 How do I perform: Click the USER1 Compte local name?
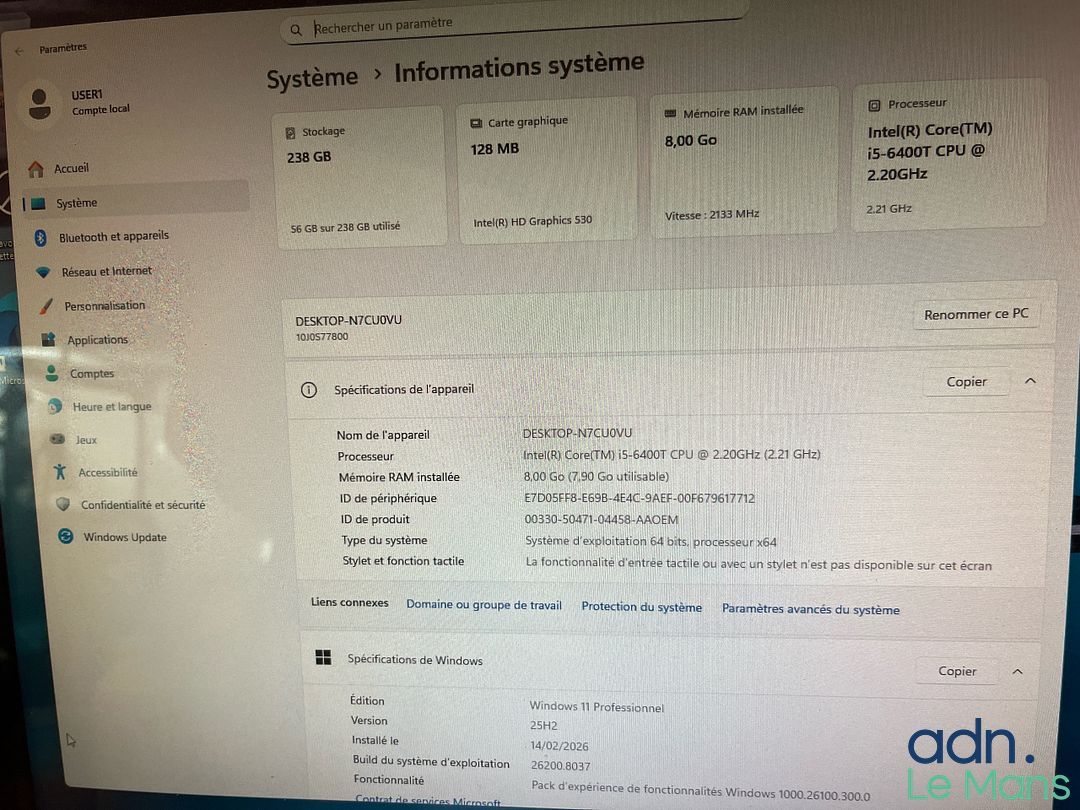[101, 102]
